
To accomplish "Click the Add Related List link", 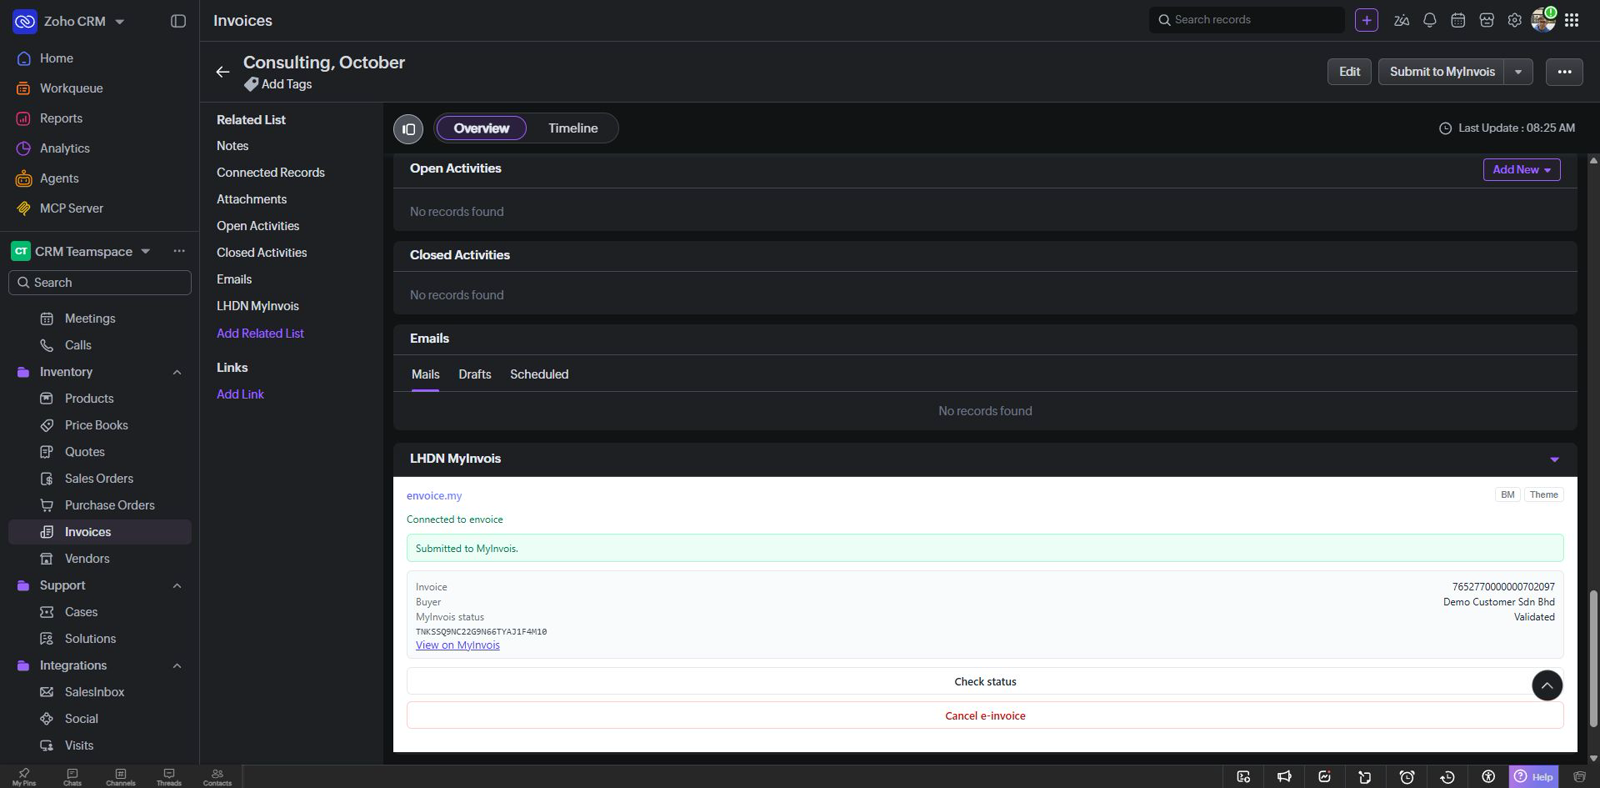I will pos(260,333).
